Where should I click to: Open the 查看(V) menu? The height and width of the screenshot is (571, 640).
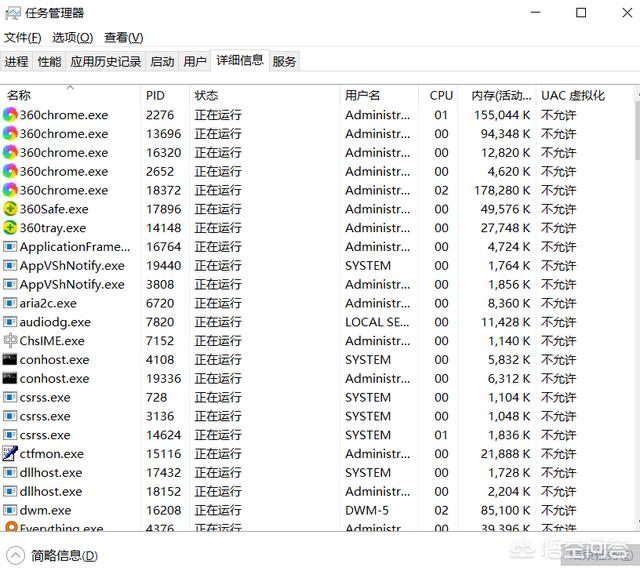[124, 38]
